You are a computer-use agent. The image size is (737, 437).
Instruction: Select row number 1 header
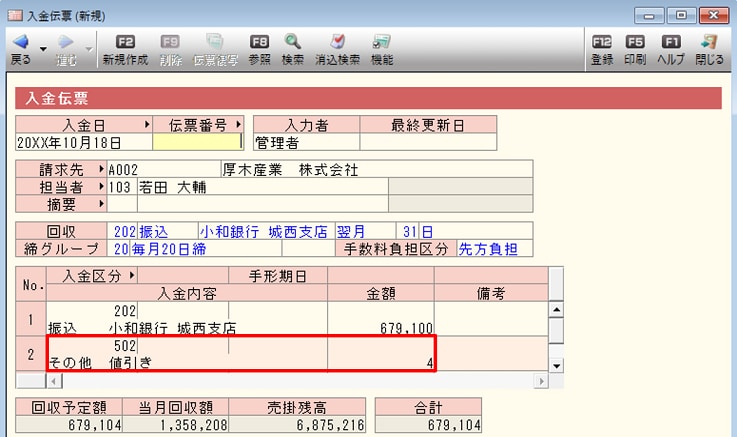click(x=31, y=319)
